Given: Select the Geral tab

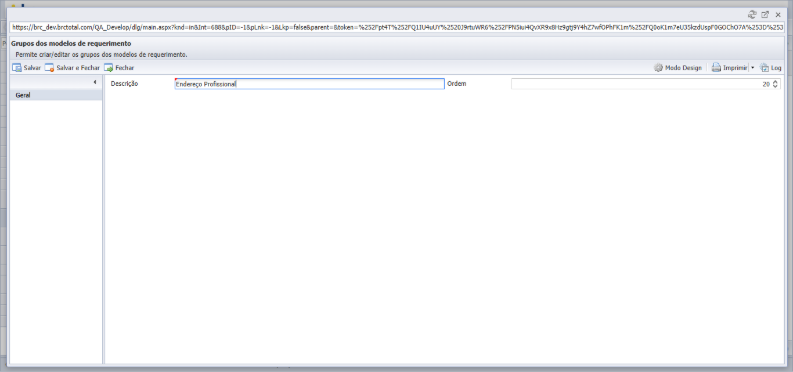Looking at the screenshot, I should tap(56, 95).
